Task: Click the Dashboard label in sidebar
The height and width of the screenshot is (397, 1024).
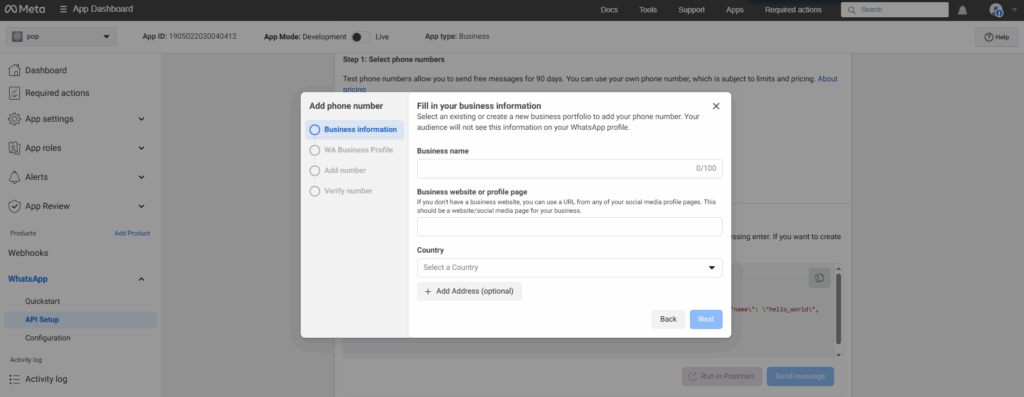Action: pos(46,70)
